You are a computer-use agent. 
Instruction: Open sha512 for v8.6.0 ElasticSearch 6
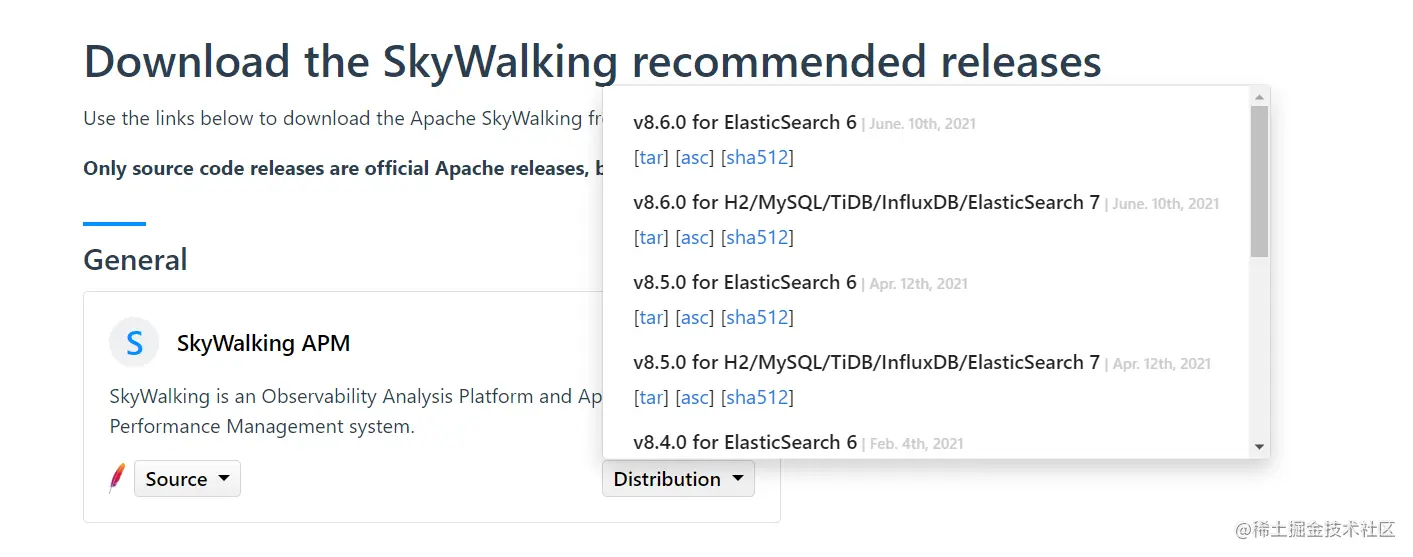tap(757, 157)
